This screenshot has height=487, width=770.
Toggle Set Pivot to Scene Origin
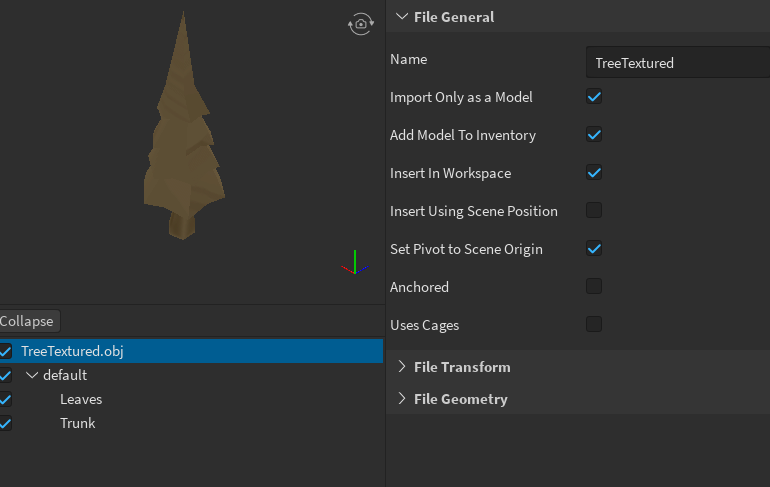point(594,249)
